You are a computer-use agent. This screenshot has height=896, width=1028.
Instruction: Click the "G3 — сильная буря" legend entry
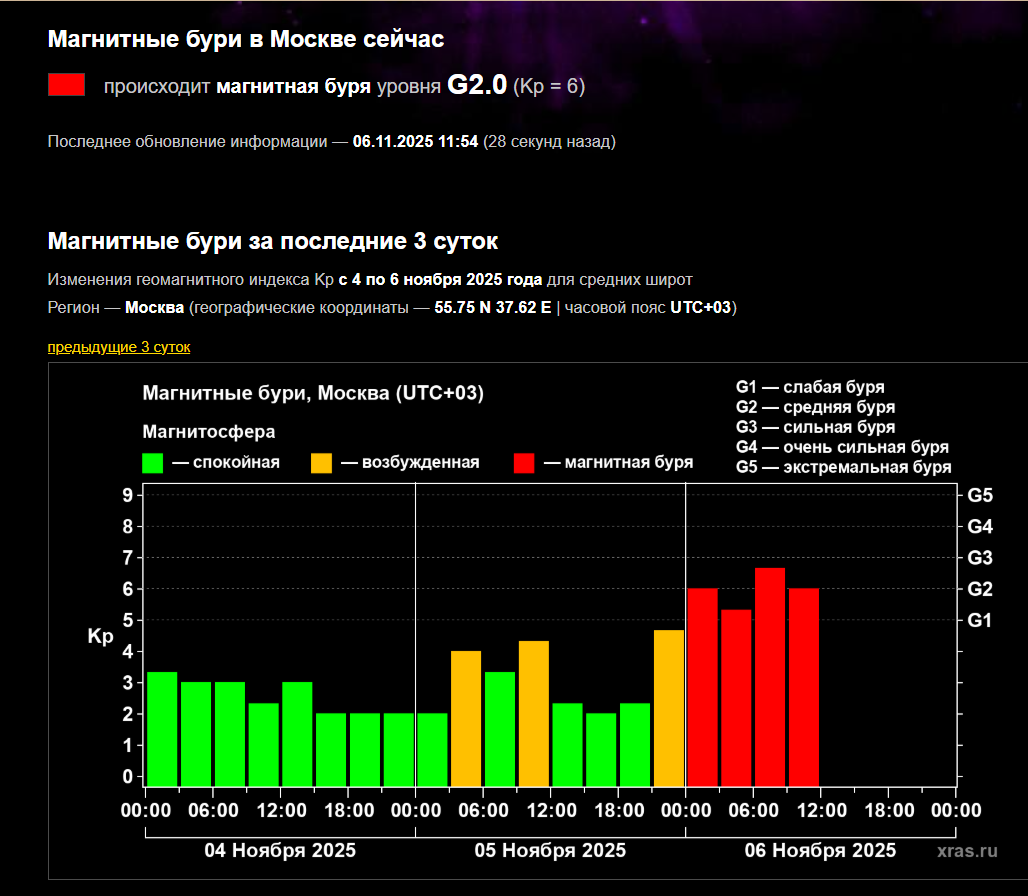click(815, 427)
